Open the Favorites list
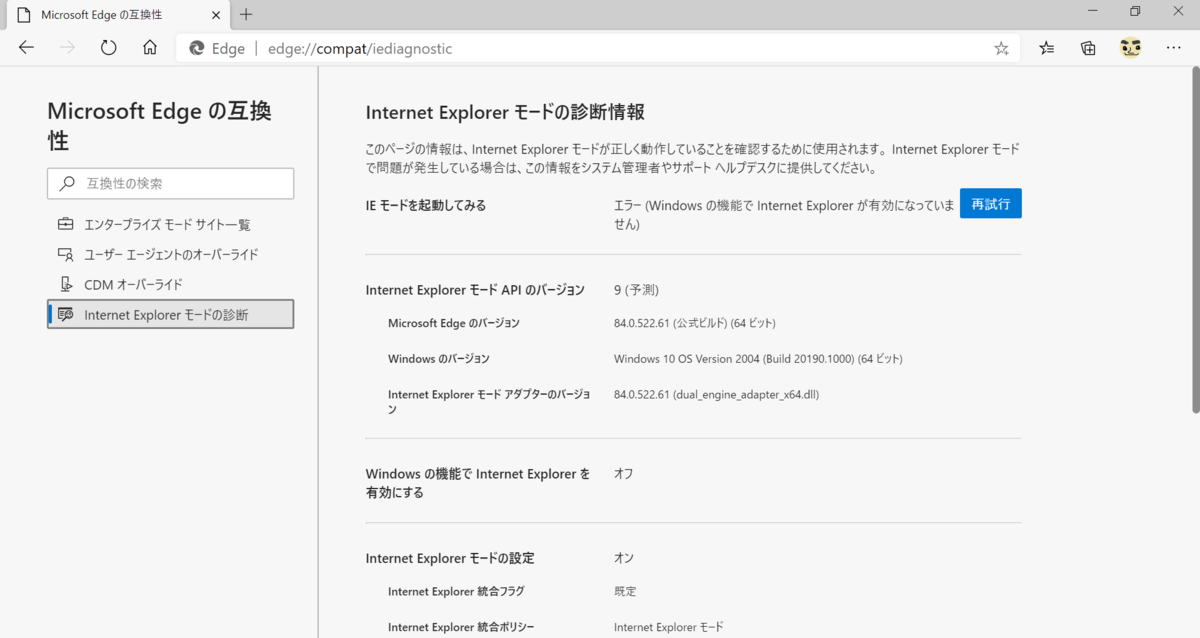Image resolution: width=1200 pixels, height=638 pixels. tap(1047, 48)
